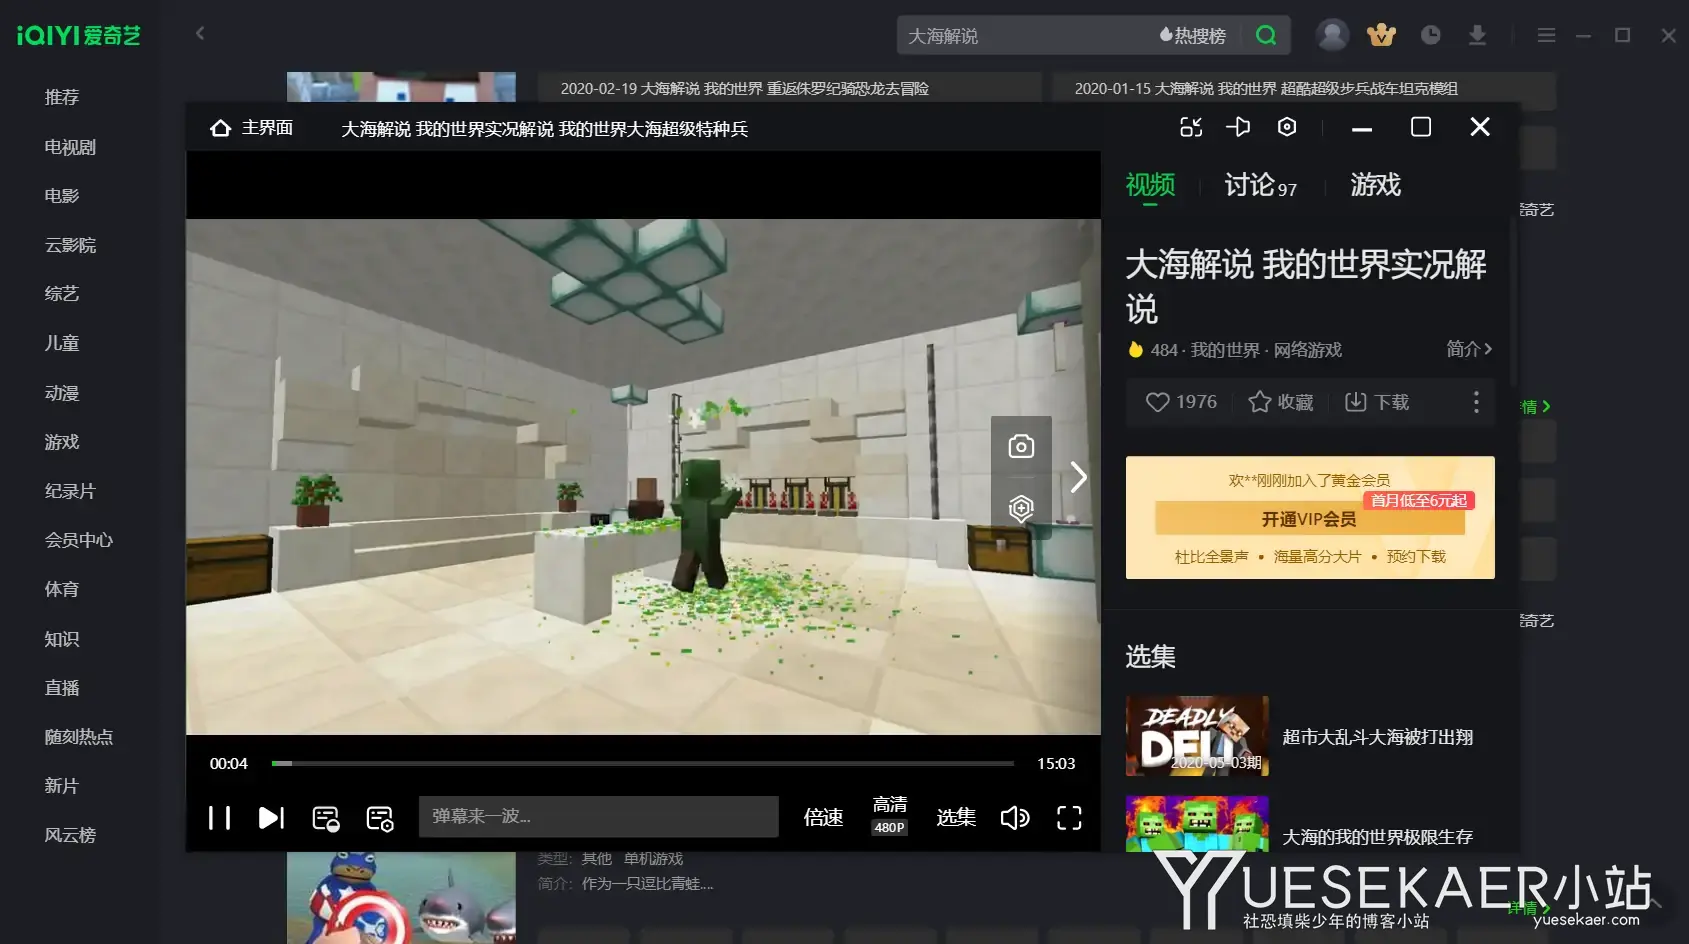This screenshot has height=944, width=1689.
Task: Click the Captain America frog thumbnail
Action: pyautogui.click(x=401, y=898)
